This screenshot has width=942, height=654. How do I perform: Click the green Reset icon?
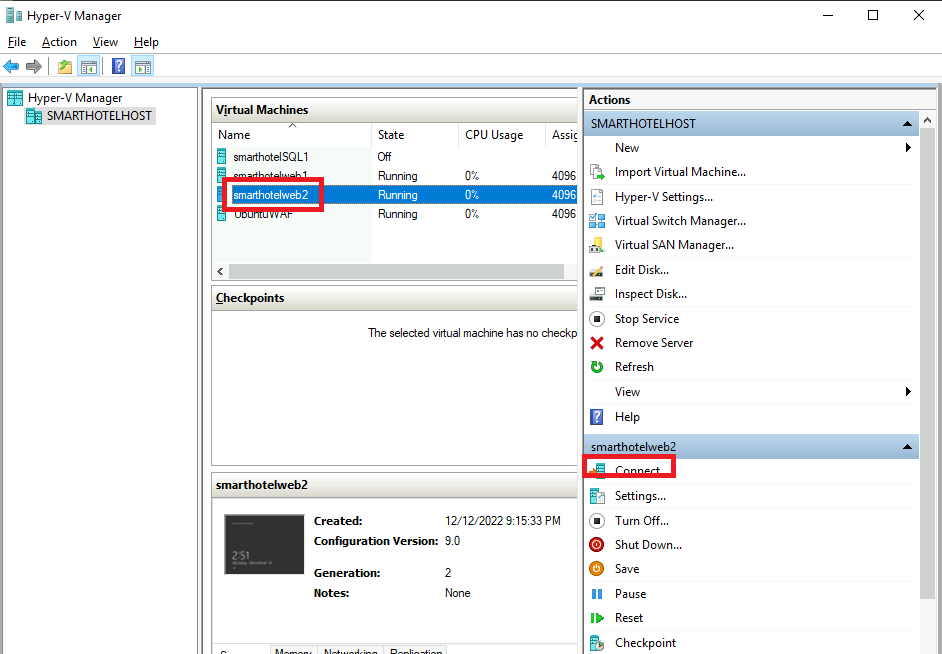coord(597,618)
